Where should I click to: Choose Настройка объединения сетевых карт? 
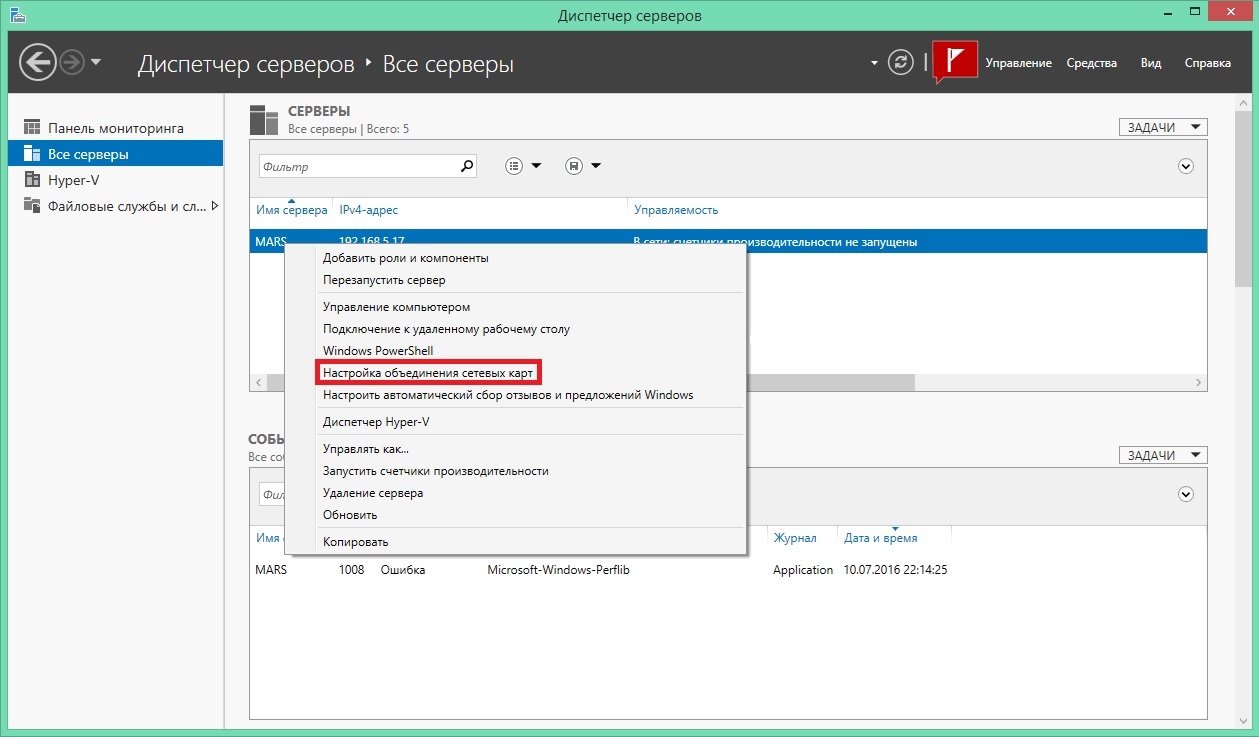428,372
